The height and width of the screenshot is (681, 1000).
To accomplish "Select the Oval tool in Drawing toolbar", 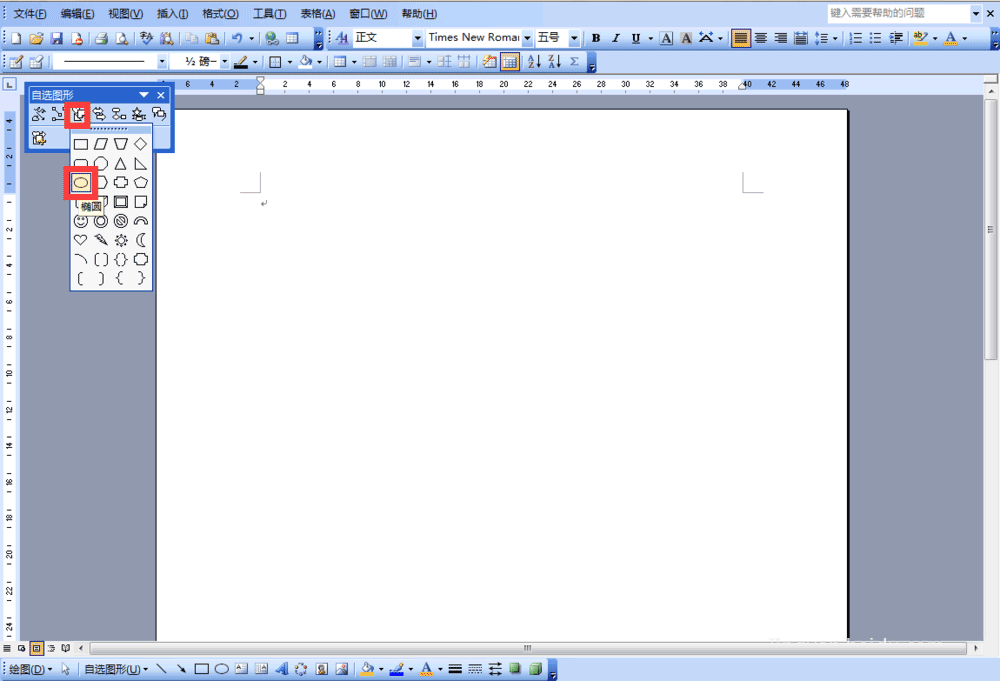I will coord(221,669).
